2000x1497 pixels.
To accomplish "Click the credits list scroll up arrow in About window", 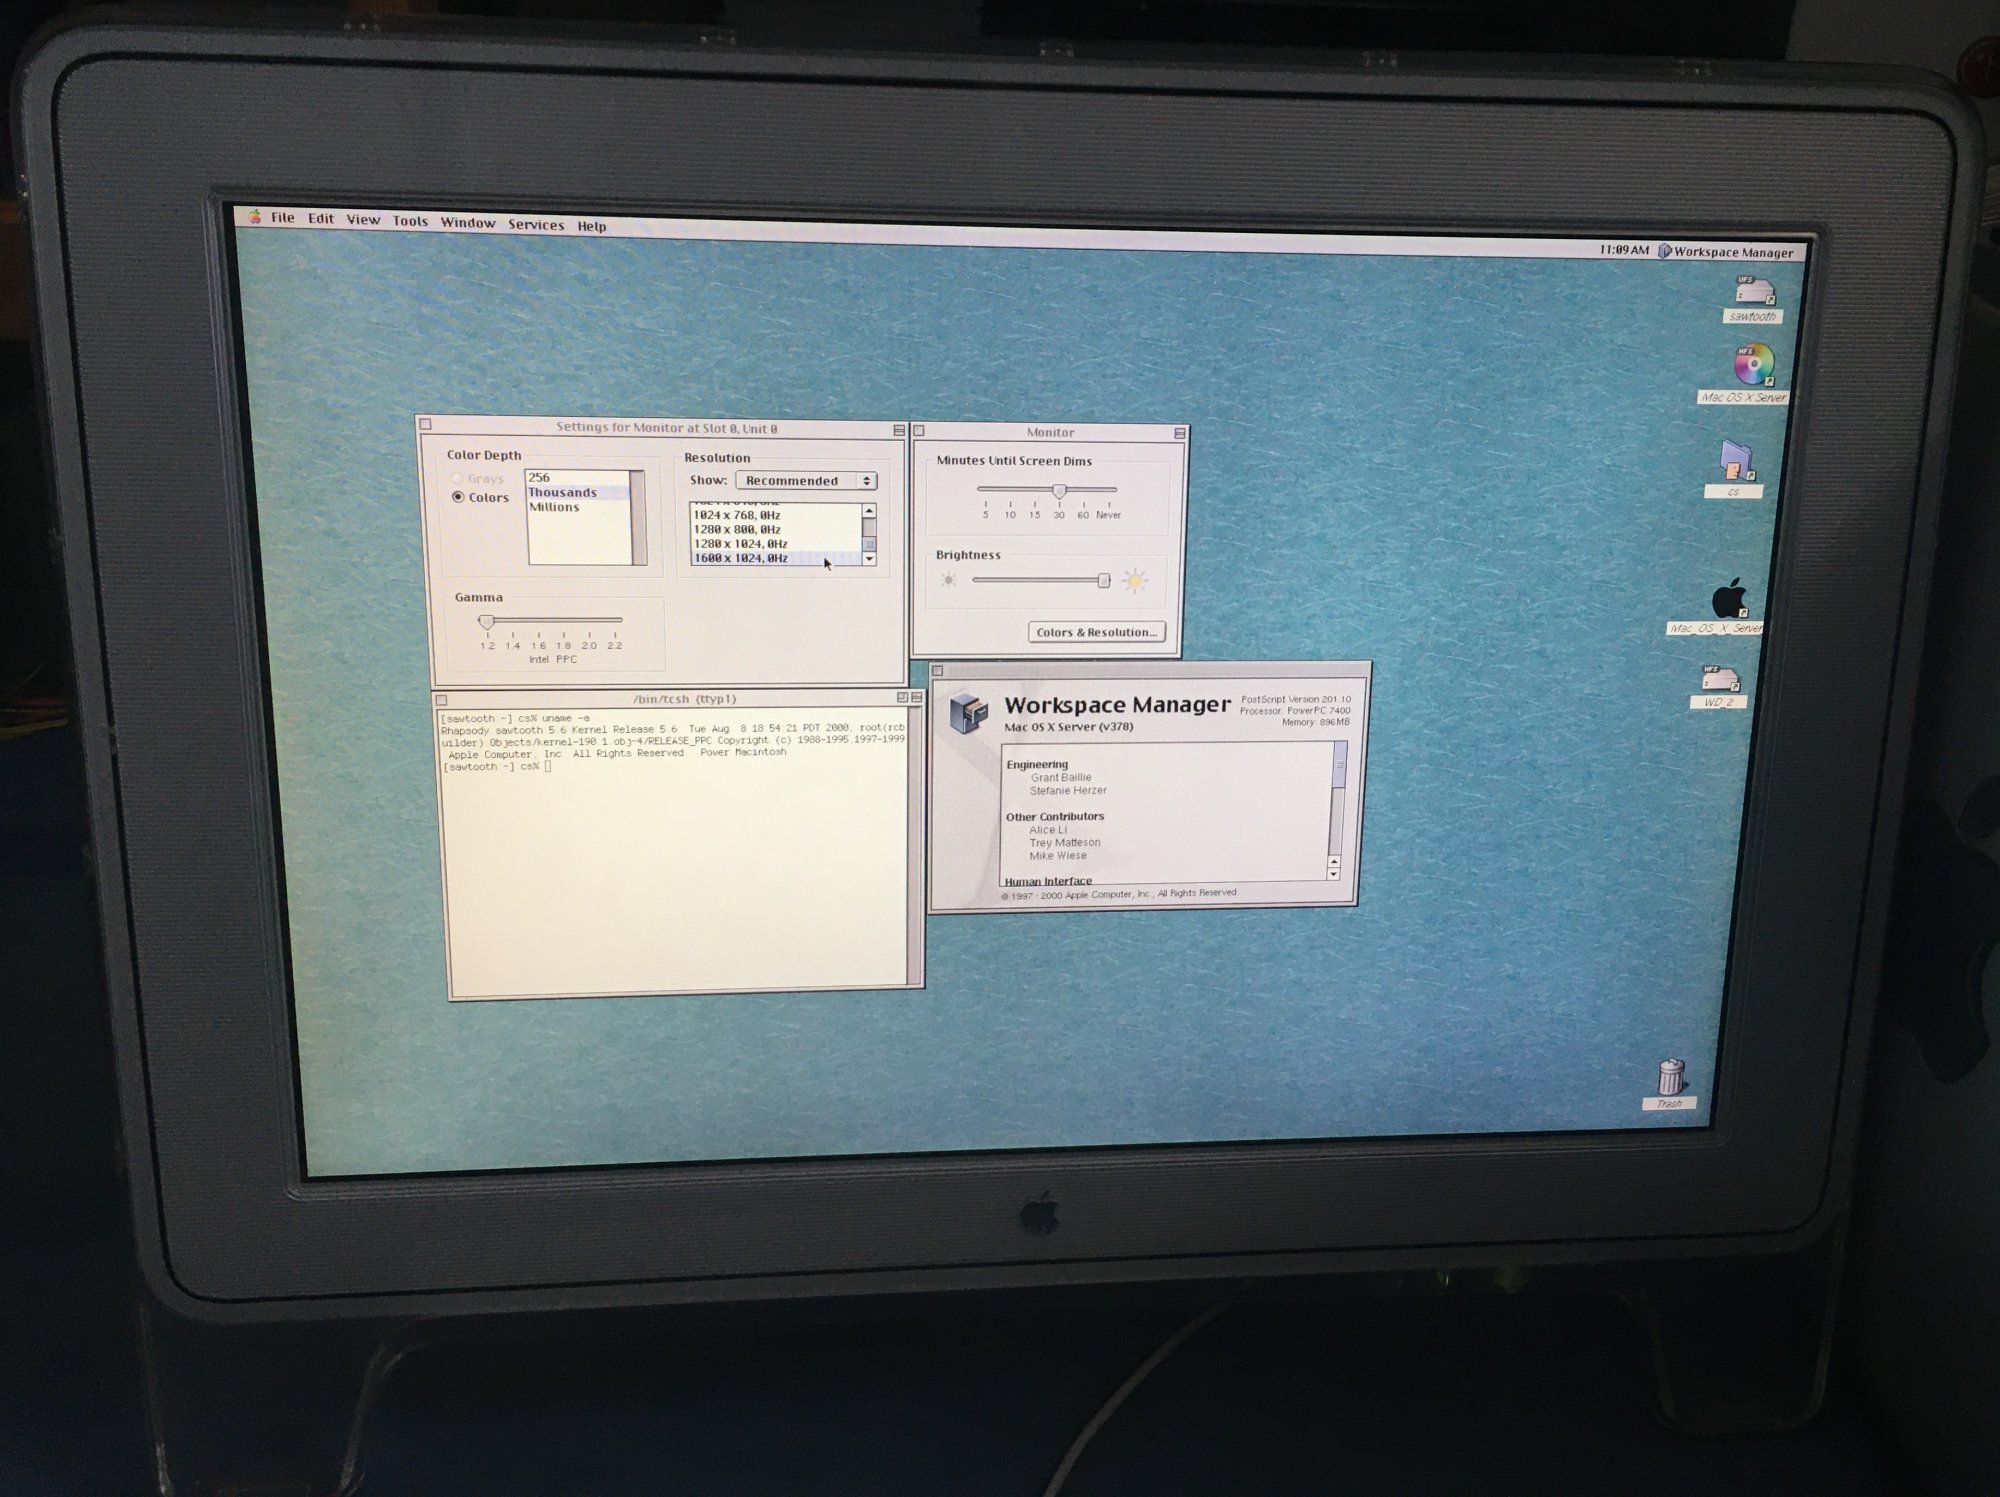I will 1333,861.
